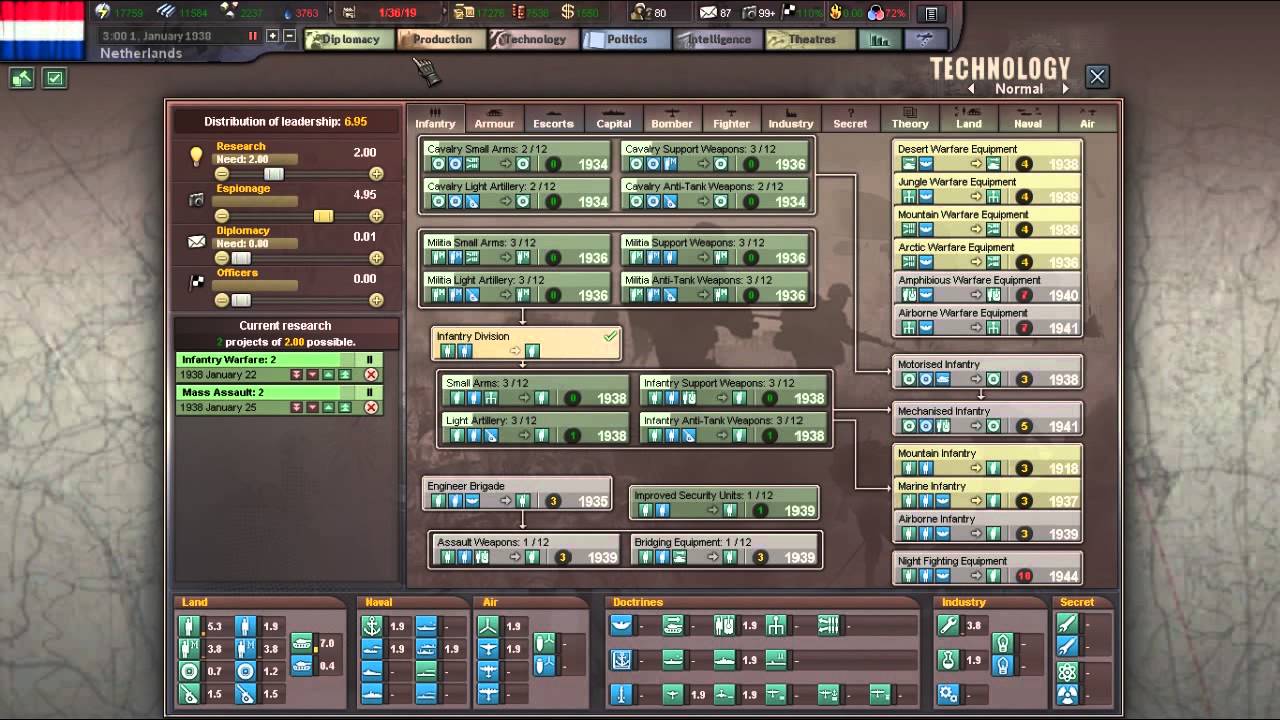Select Bridging Equipment technology
The height and width of the screenshot is (720, 1280).
(724, 550)
